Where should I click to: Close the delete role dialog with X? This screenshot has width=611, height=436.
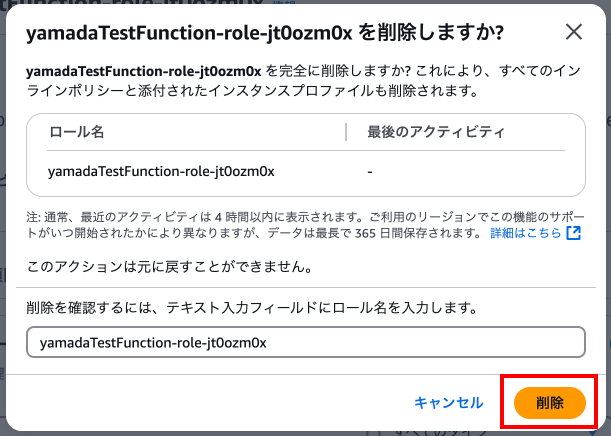coord(574,31)
